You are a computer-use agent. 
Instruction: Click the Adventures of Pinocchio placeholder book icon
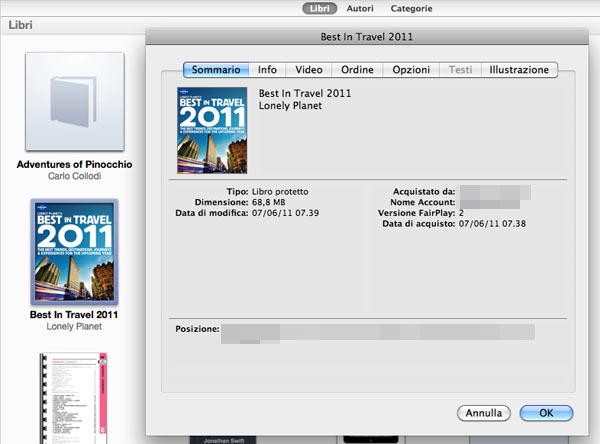(x=75, y=103)
